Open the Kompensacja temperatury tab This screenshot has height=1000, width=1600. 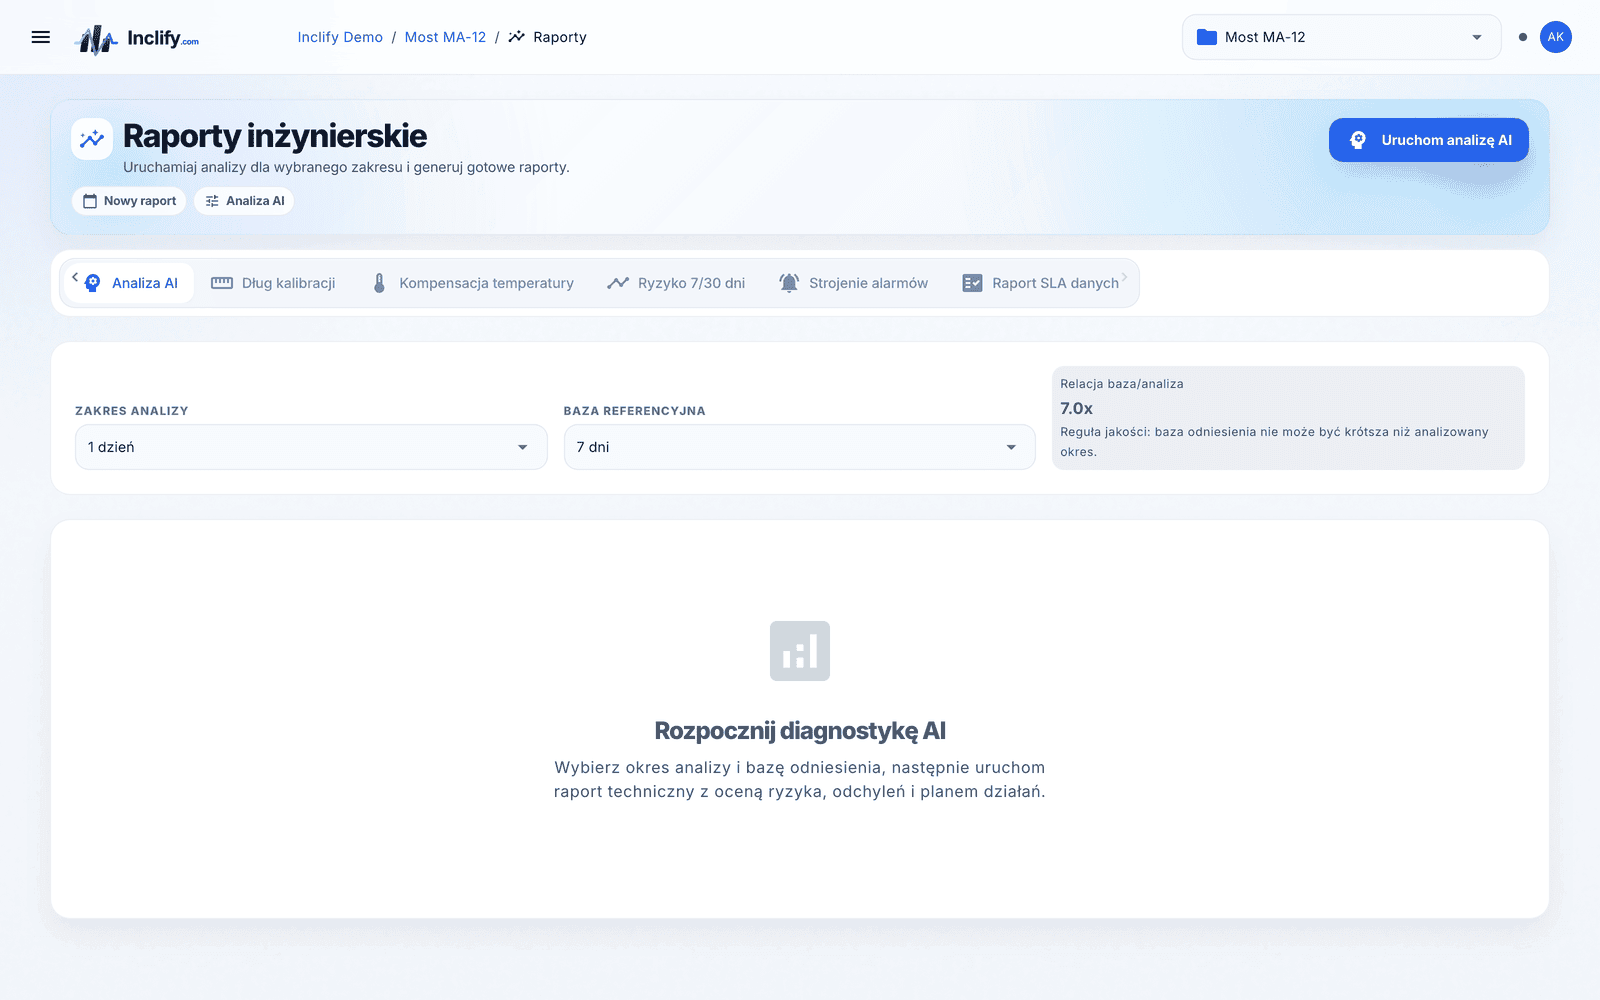point(472,283)
